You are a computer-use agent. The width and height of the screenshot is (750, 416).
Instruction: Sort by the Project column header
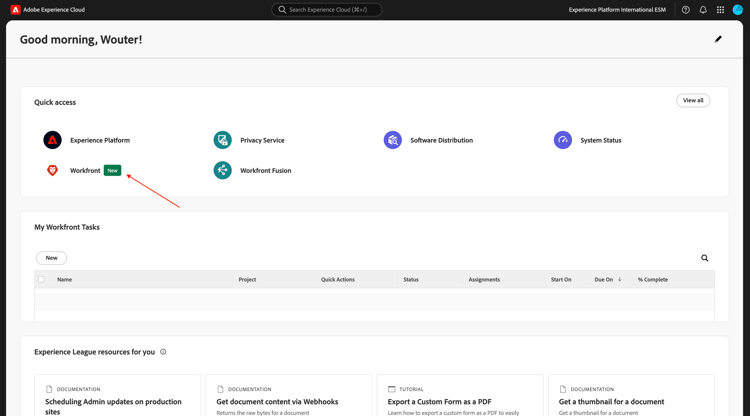click(x=247, y=279)
